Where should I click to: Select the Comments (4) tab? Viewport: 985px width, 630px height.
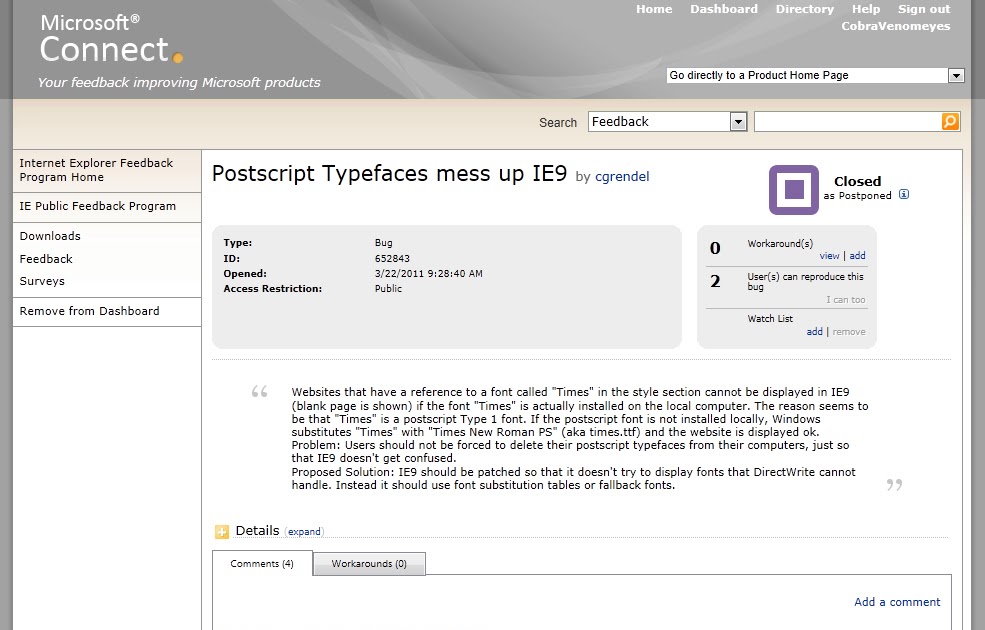pyautogui.click(x=262, y=563)
